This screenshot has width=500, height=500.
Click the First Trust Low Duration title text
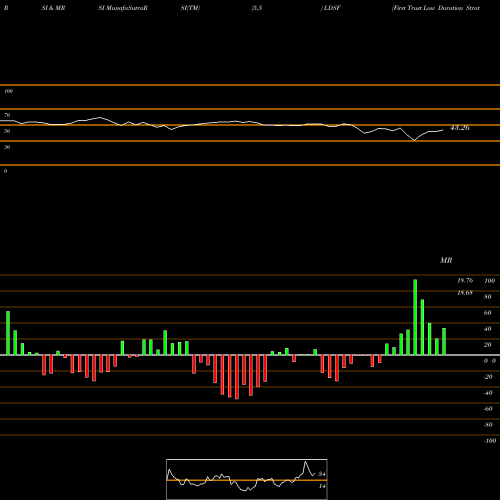[436, 8]
